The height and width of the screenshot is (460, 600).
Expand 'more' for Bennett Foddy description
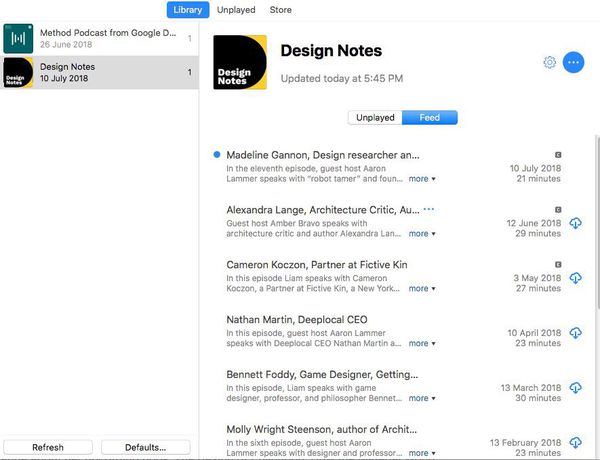(422, 398)
